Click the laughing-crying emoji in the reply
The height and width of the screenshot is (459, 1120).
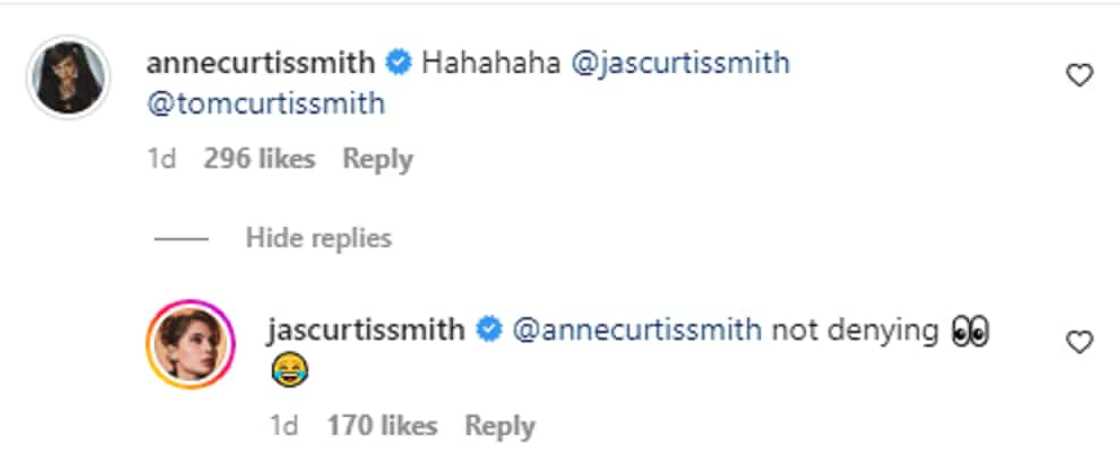(x=289, y=372)
